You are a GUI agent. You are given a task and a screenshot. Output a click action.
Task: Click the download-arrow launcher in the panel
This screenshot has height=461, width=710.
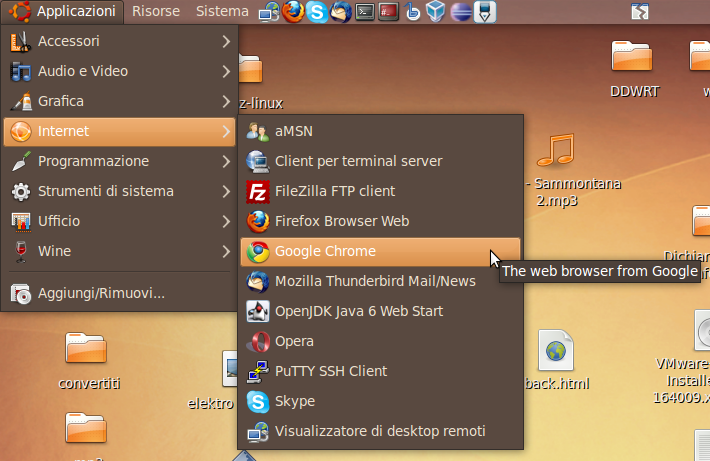pyautogui.click(x=485, y=12)
